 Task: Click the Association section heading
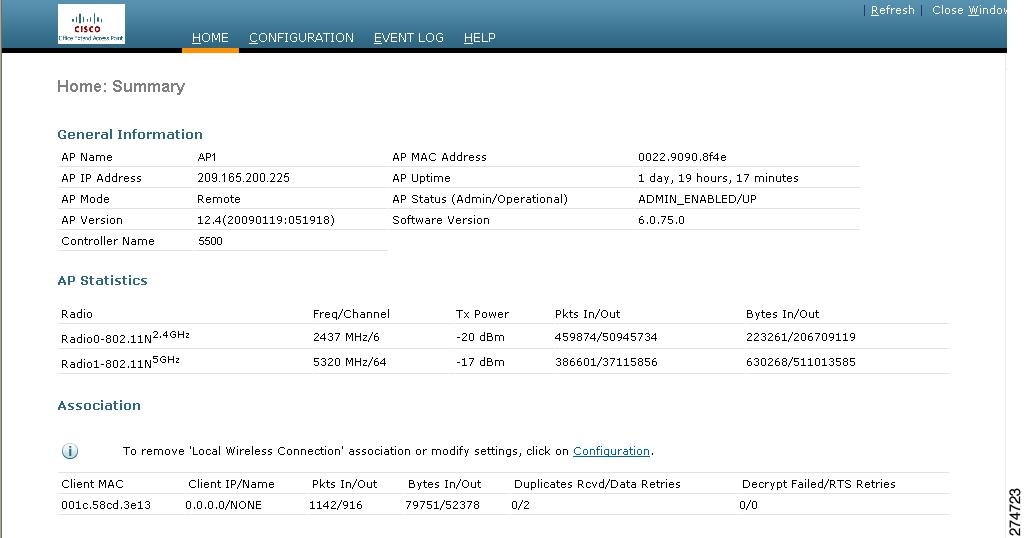coord(99,405)
